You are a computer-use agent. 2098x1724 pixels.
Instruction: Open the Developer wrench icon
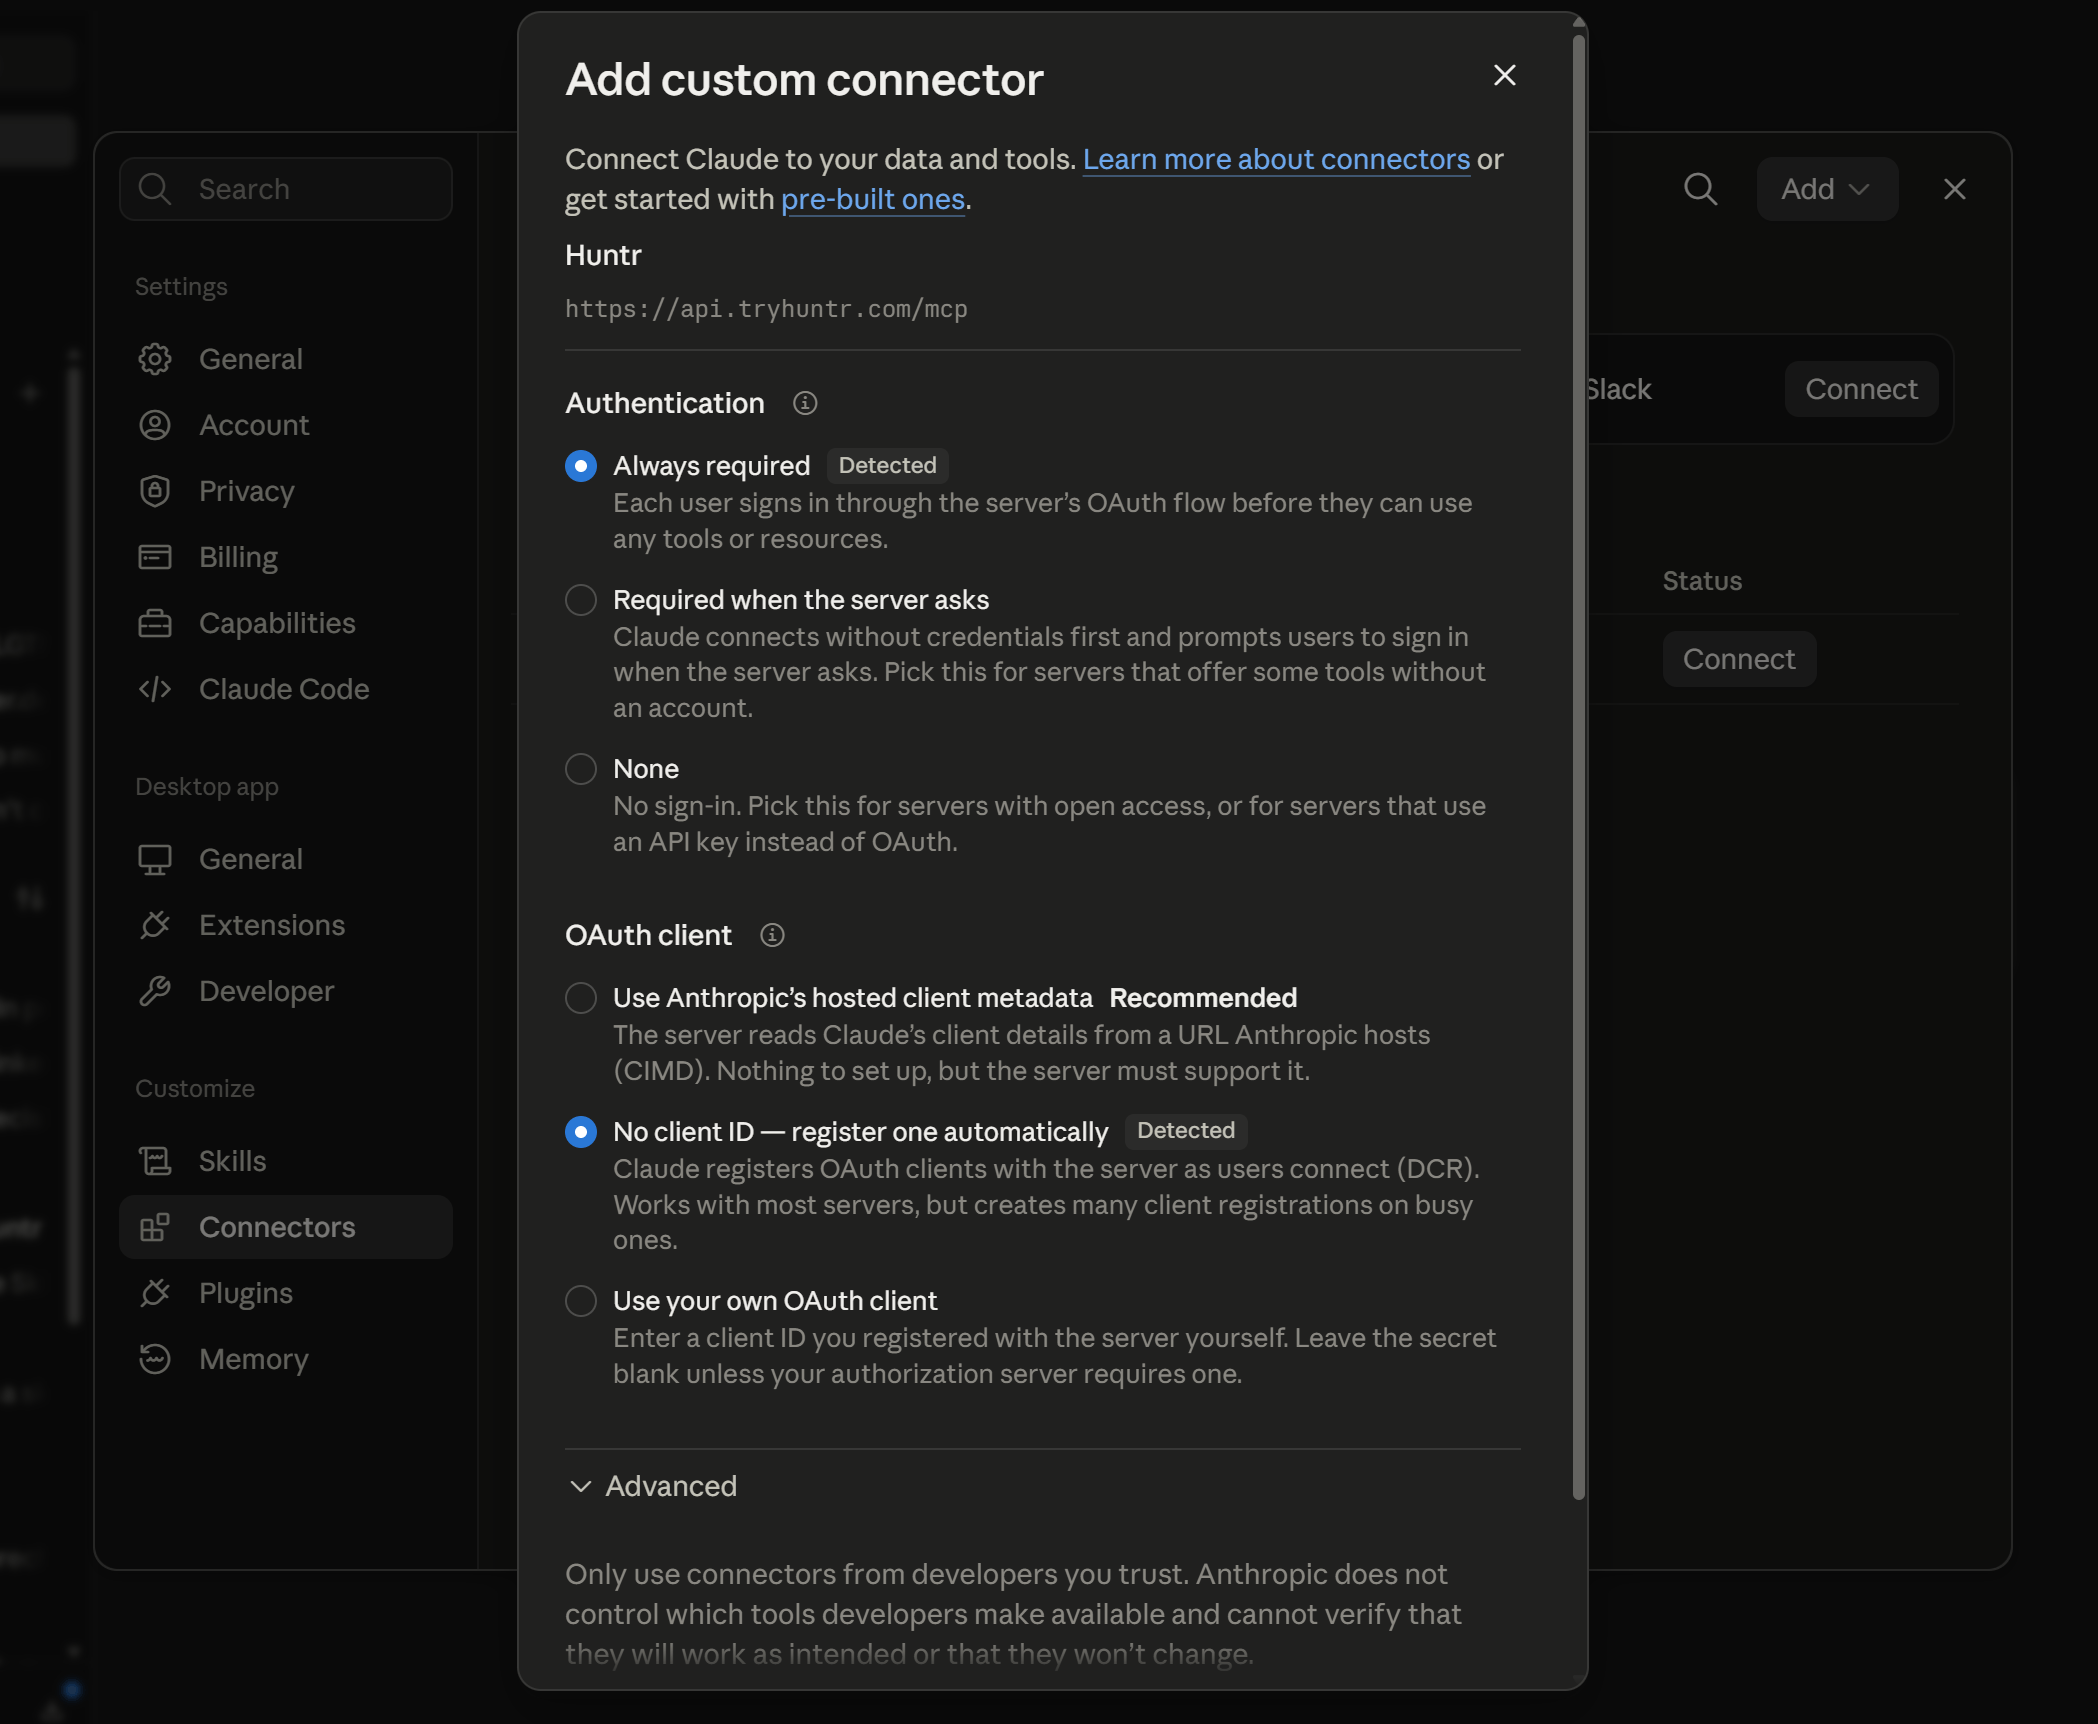click(155, 991)
